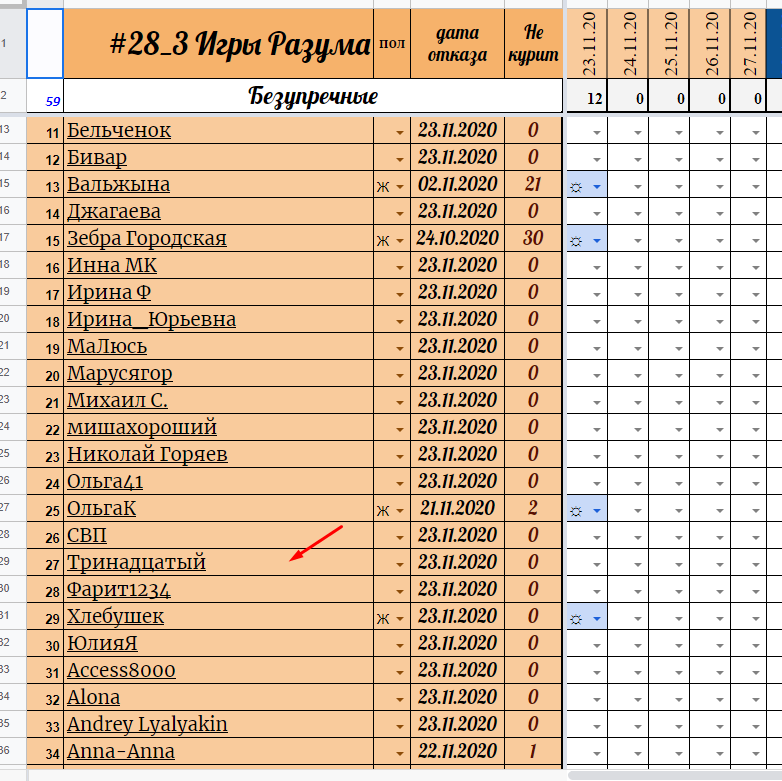Select the value 30 in Зебра Городская row

tap(533, 238)
